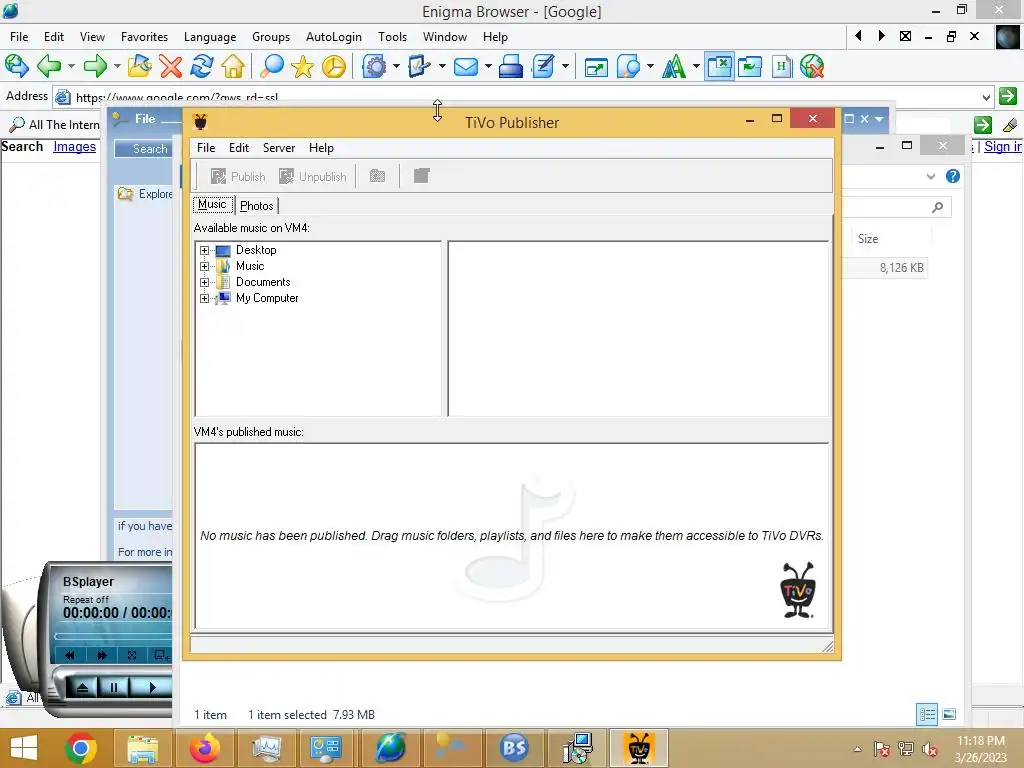The image size is (1024, 768).
Task: Select Desktop folder in available music tree
Action: 256,250
